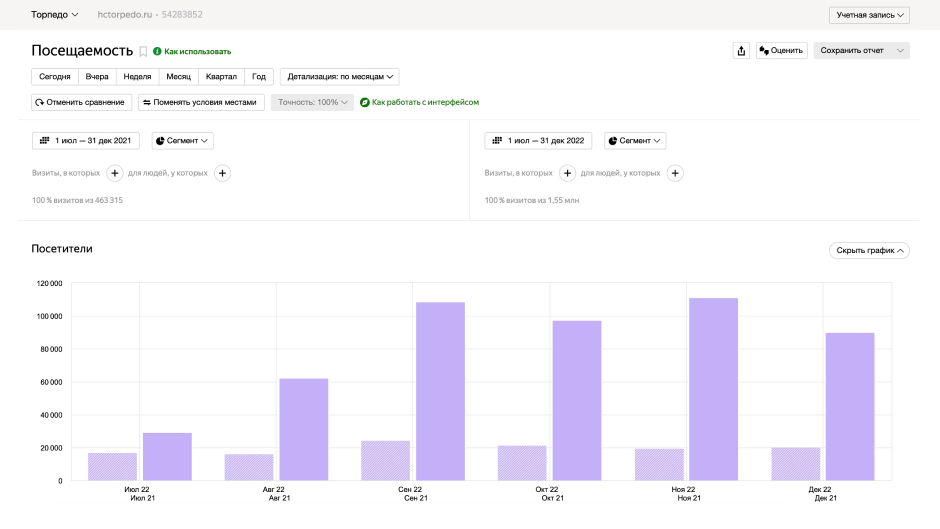
Task: Click the export/share report icon
Action: (741, 51)
